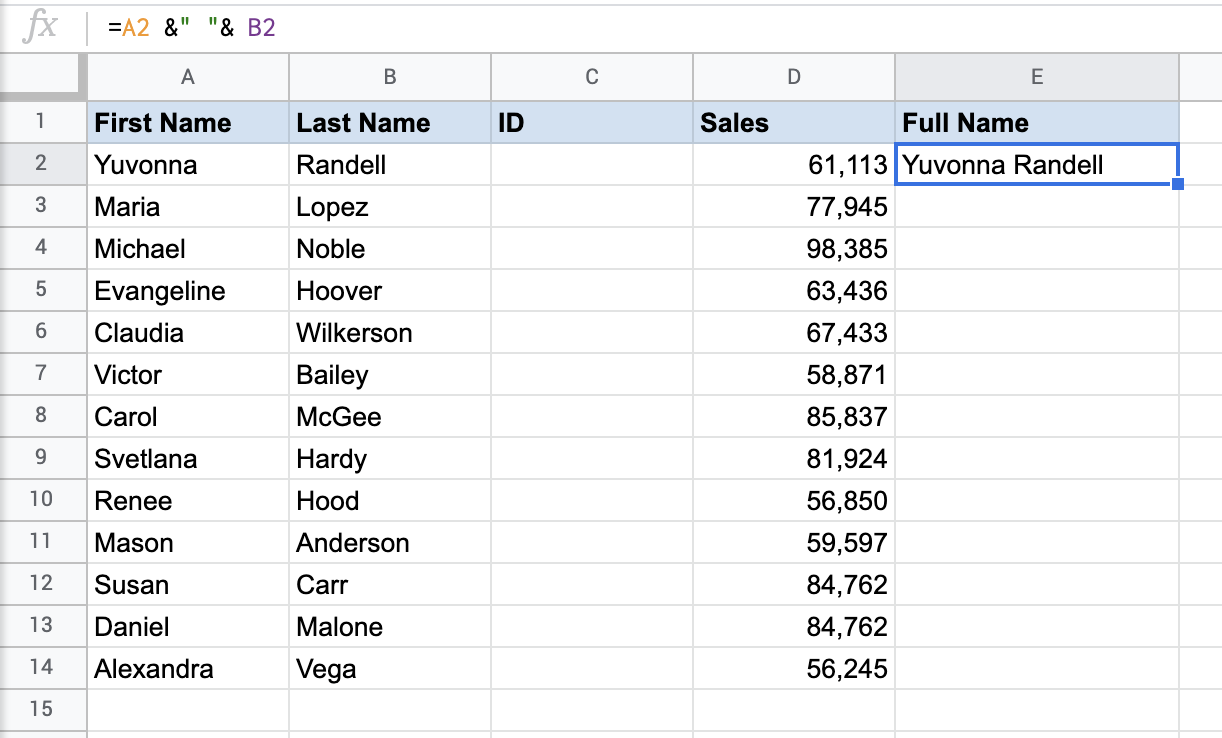The width and height of the screenshot is (1222, 738).
Task: Click the select-all corner box
Action: 41,77
